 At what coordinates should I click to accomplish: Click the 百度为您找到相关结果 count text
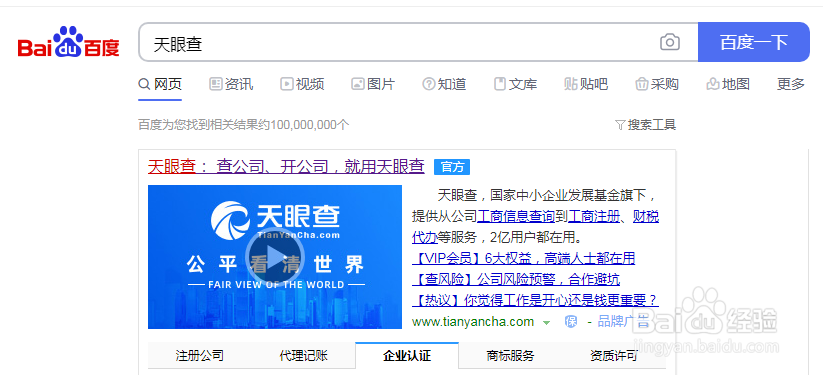(x=244, y=125)
